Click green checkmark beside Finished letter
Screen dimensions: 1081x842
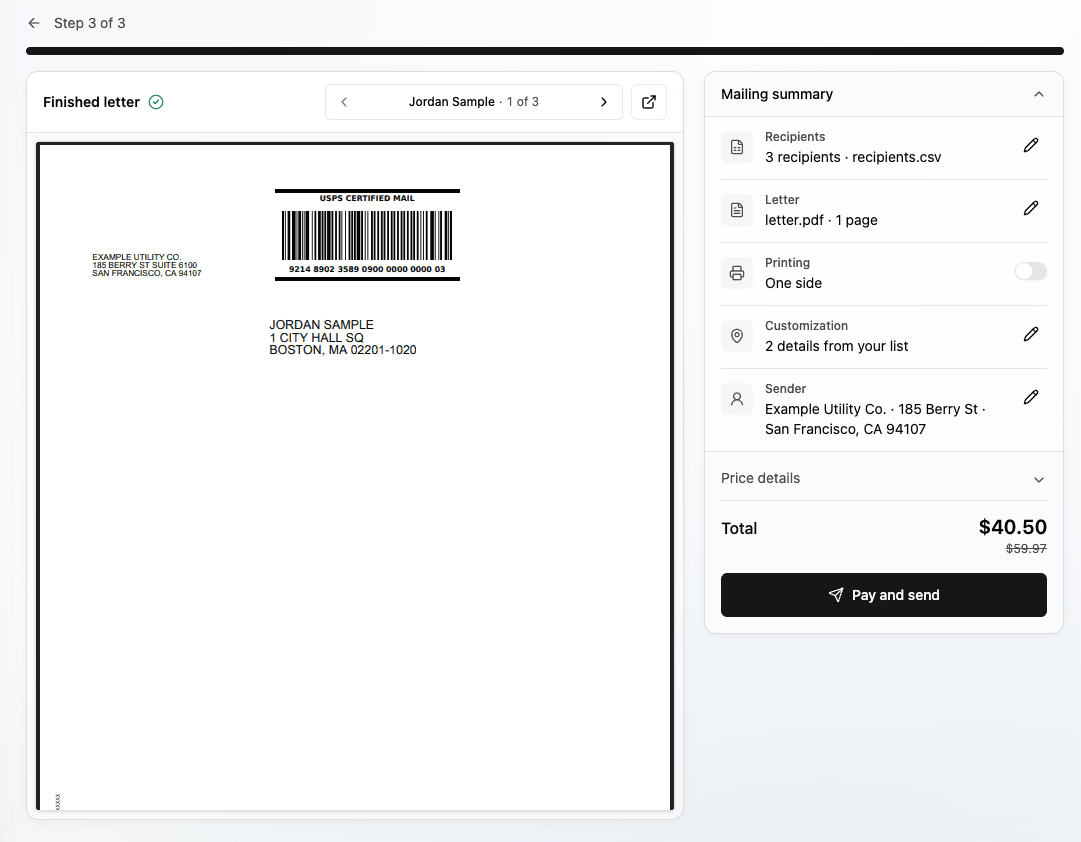pyautogui.click(x=156, y=102)
